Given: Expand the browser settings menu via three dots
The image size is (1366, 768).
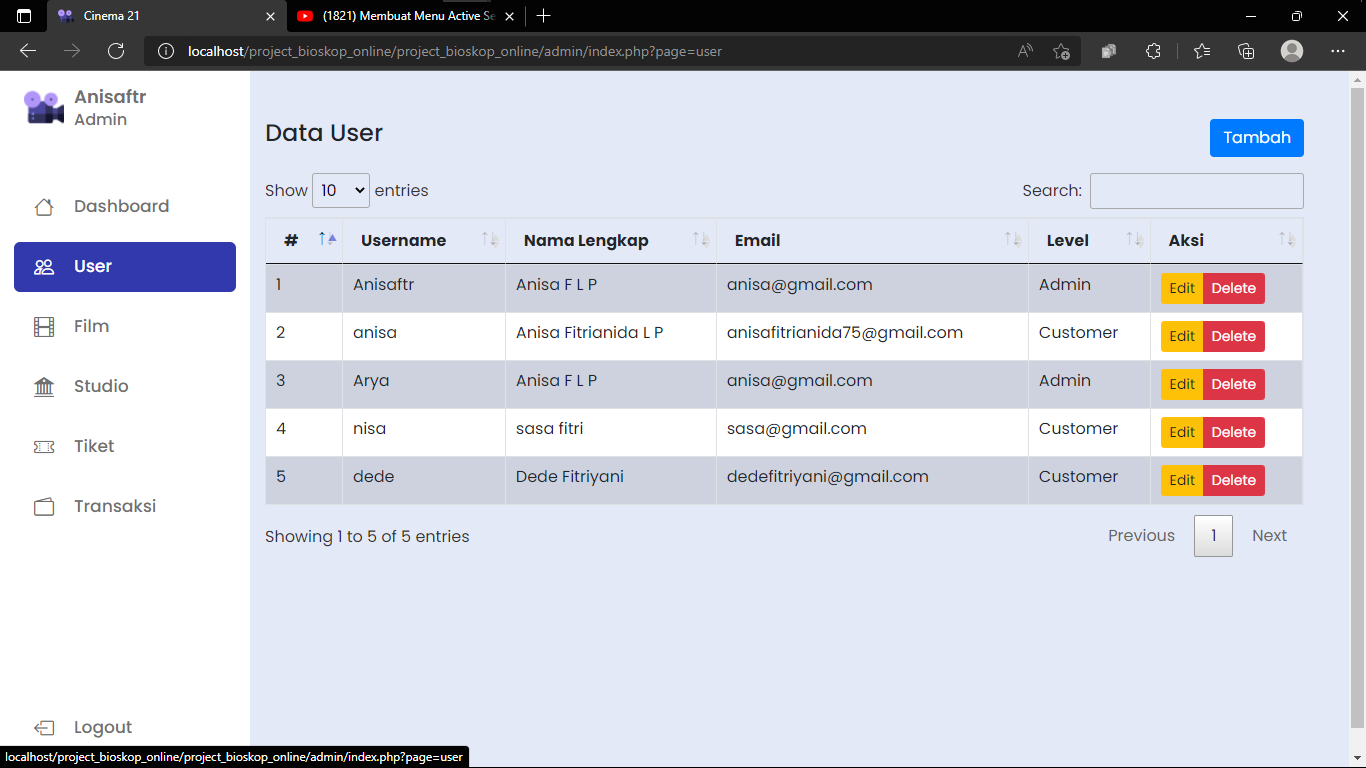Looking at the screenshot, I should [x=1337, y=51].
